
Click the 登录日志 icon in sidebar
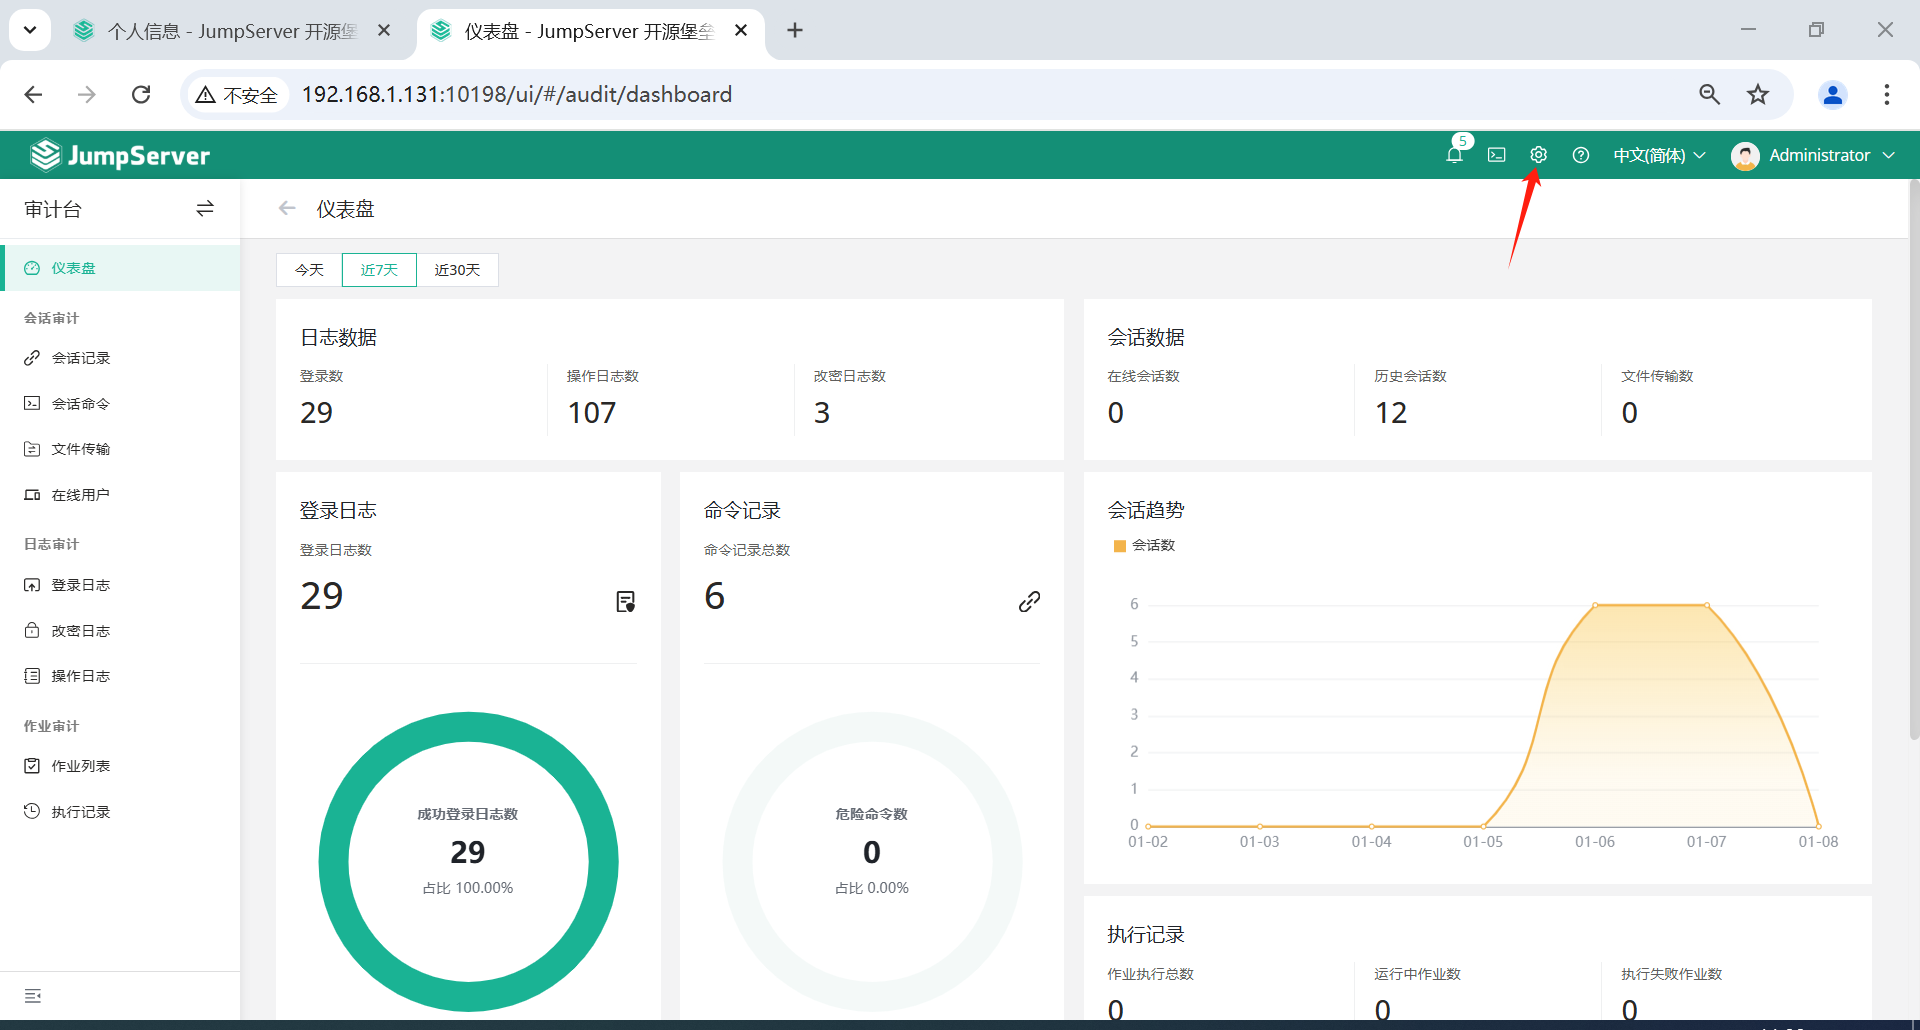click(32, 585)
